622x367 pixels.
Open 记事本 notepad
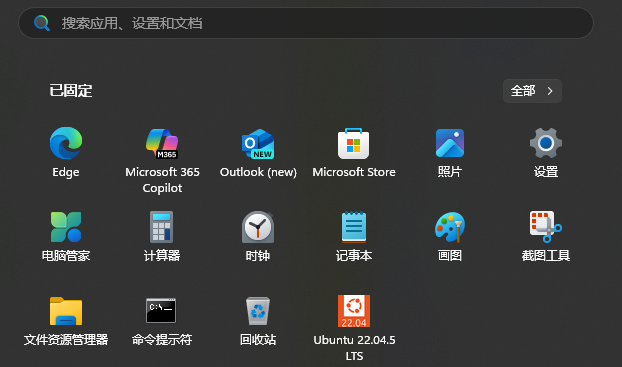pos(354,227)
